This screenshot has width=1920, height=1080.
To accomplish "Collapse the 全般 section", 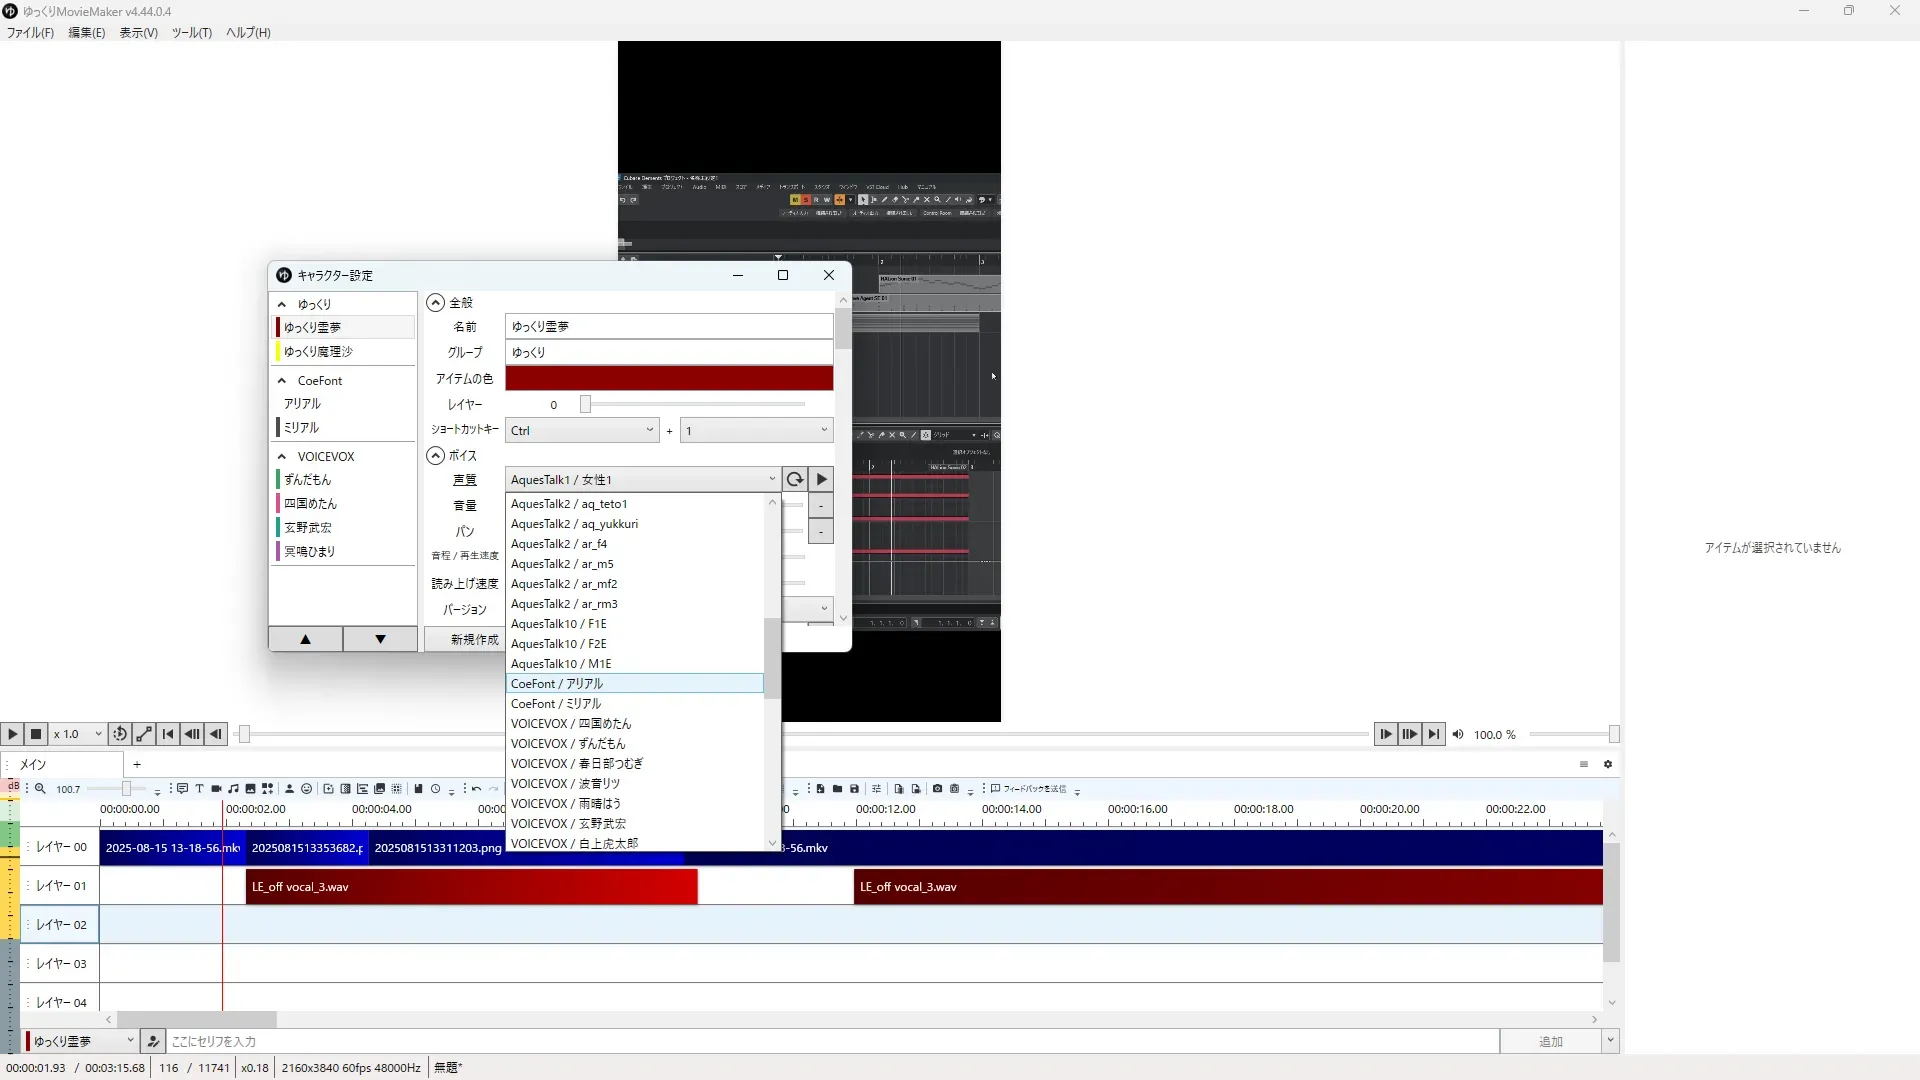I will pos(436,303).
